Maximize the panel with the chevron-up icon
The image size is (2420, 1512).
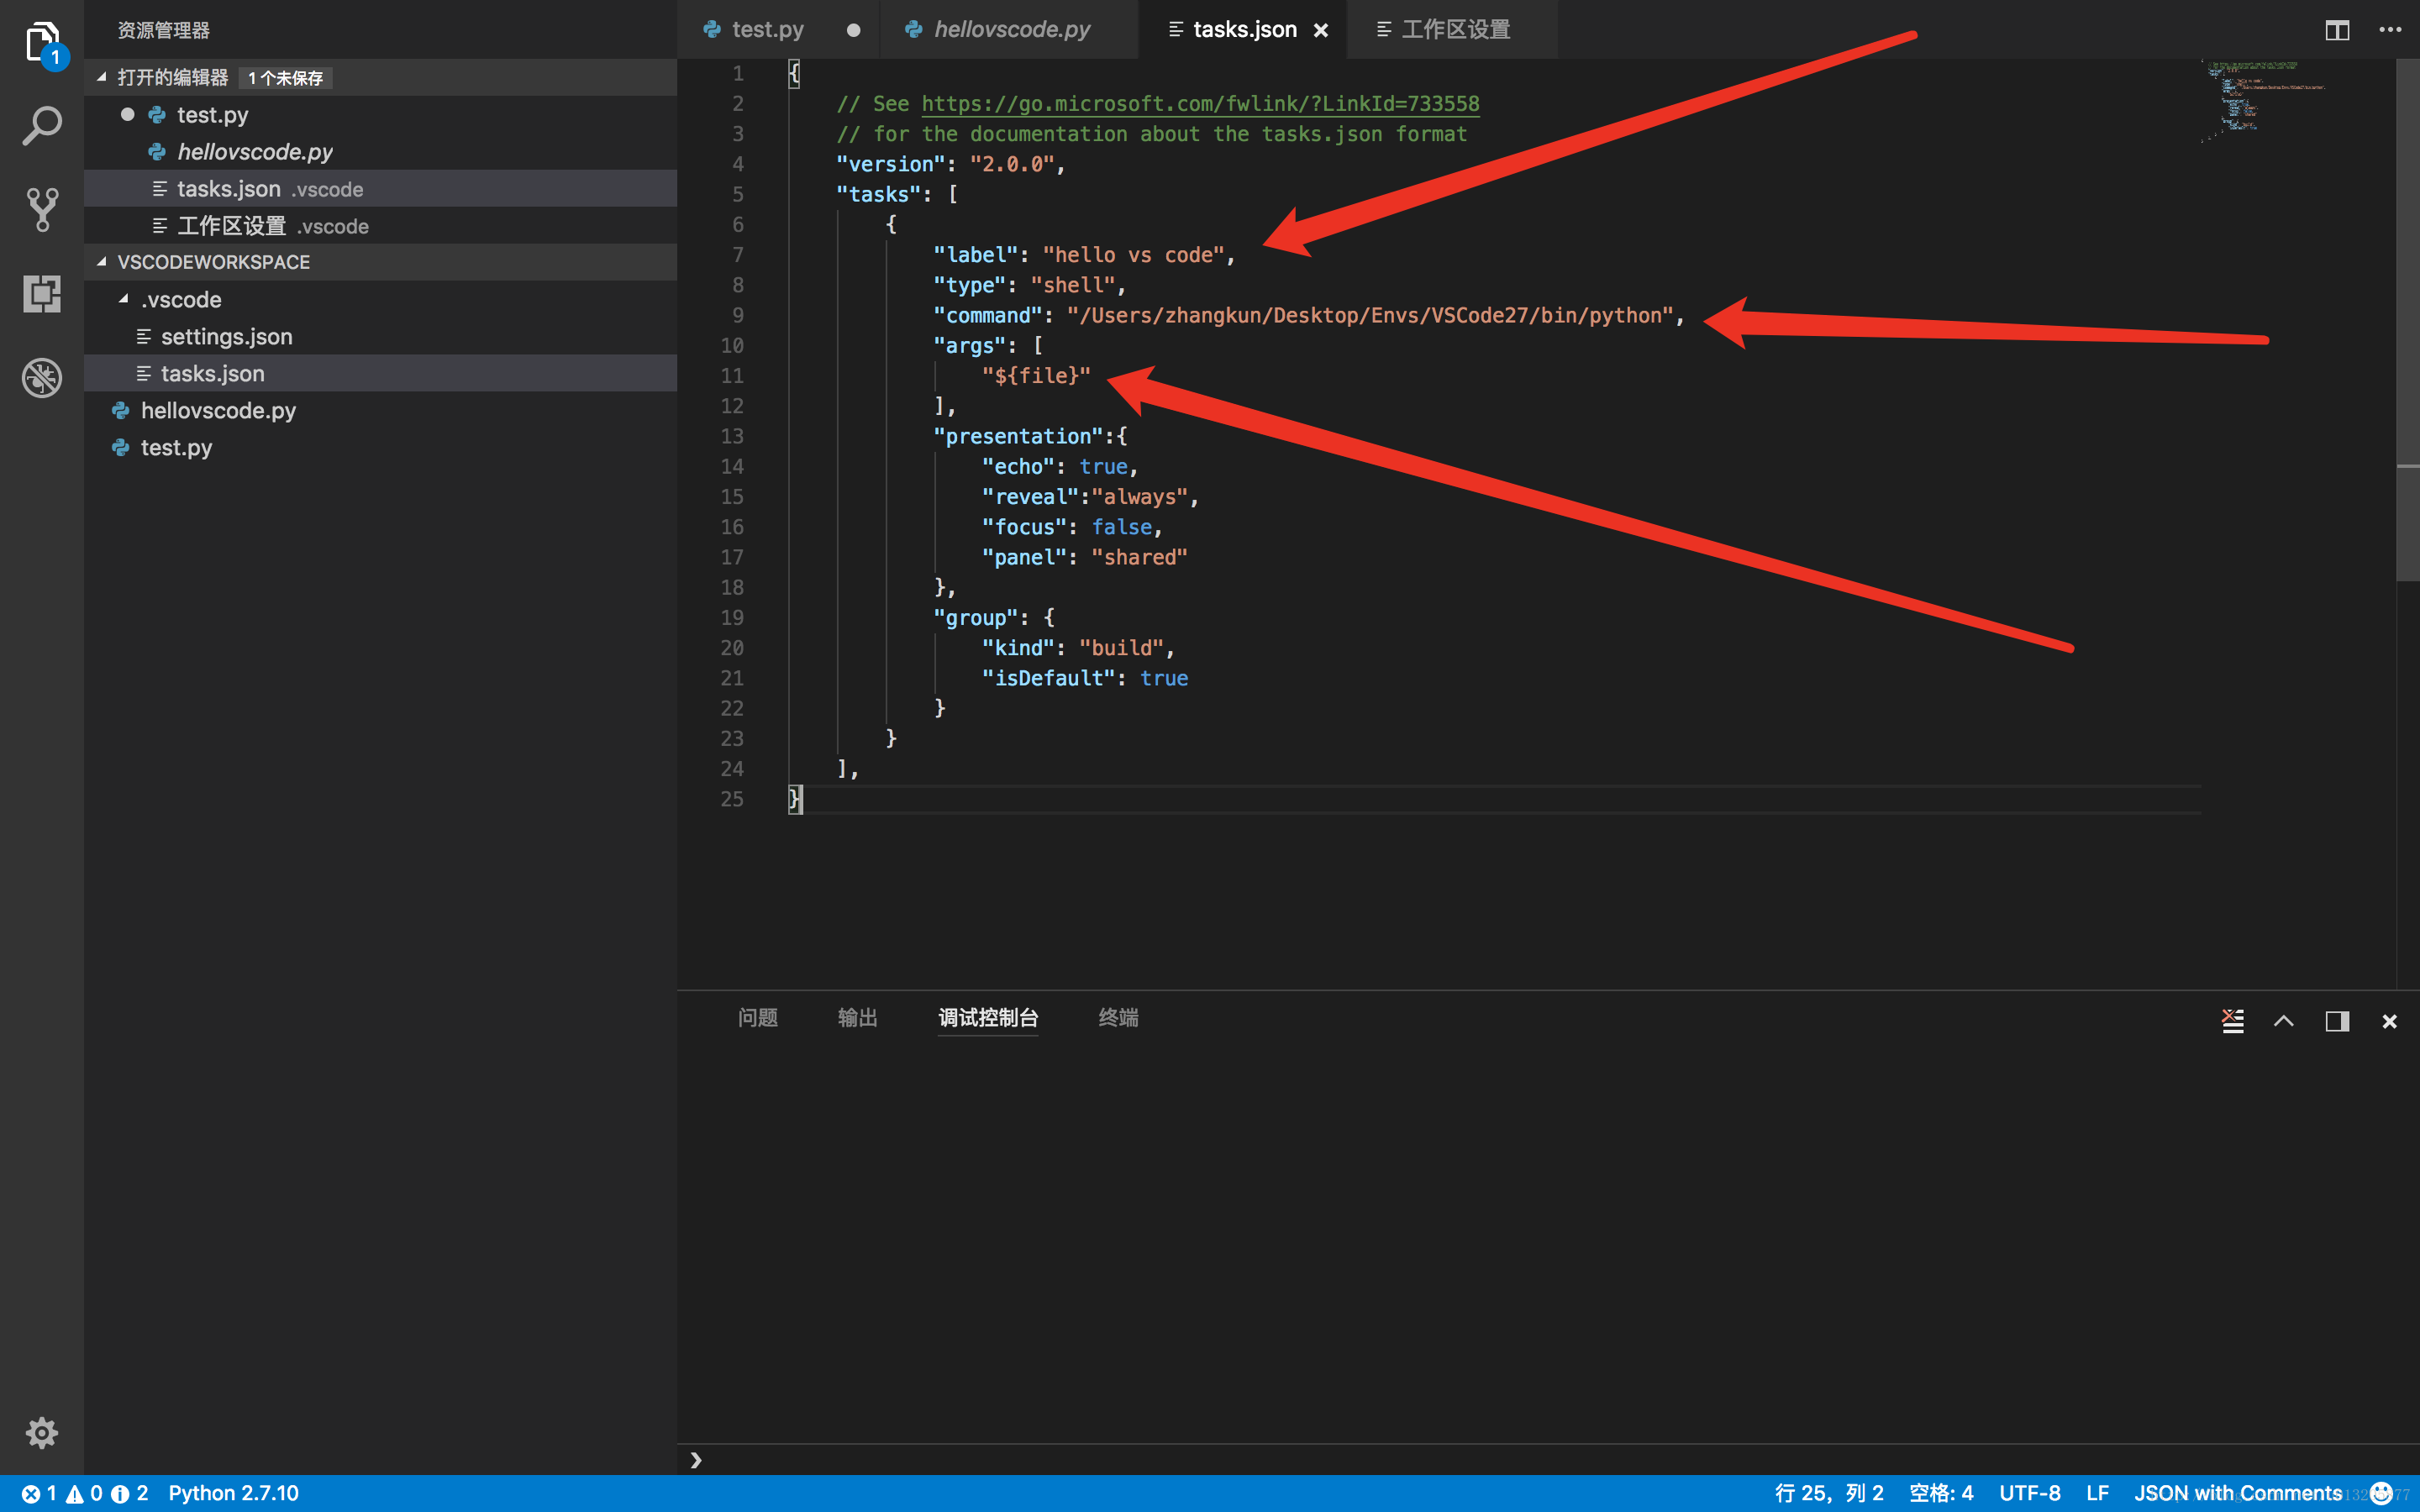(x=2284, y=1020)
